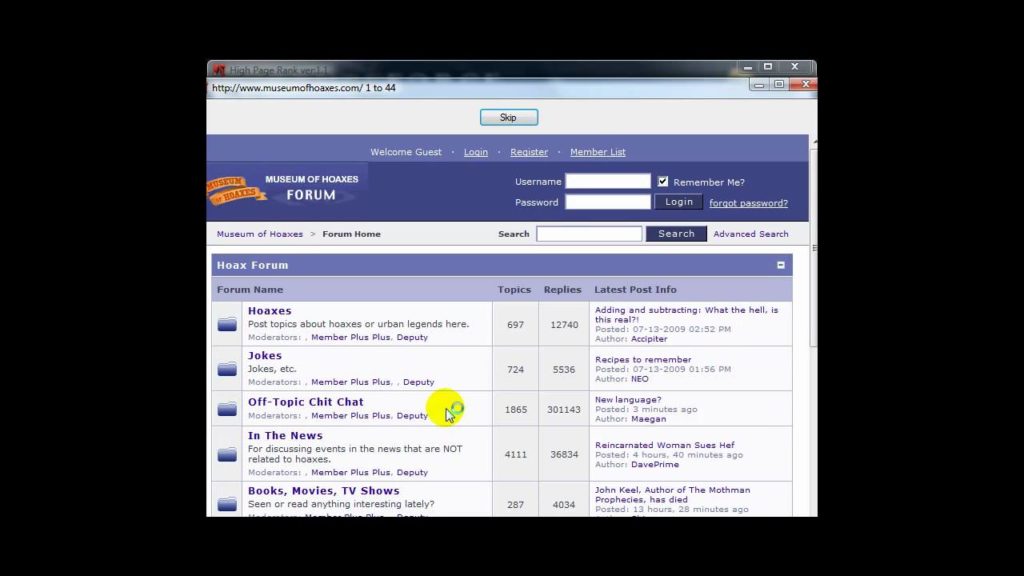Click the Login button beside Password

pos(679,202)
